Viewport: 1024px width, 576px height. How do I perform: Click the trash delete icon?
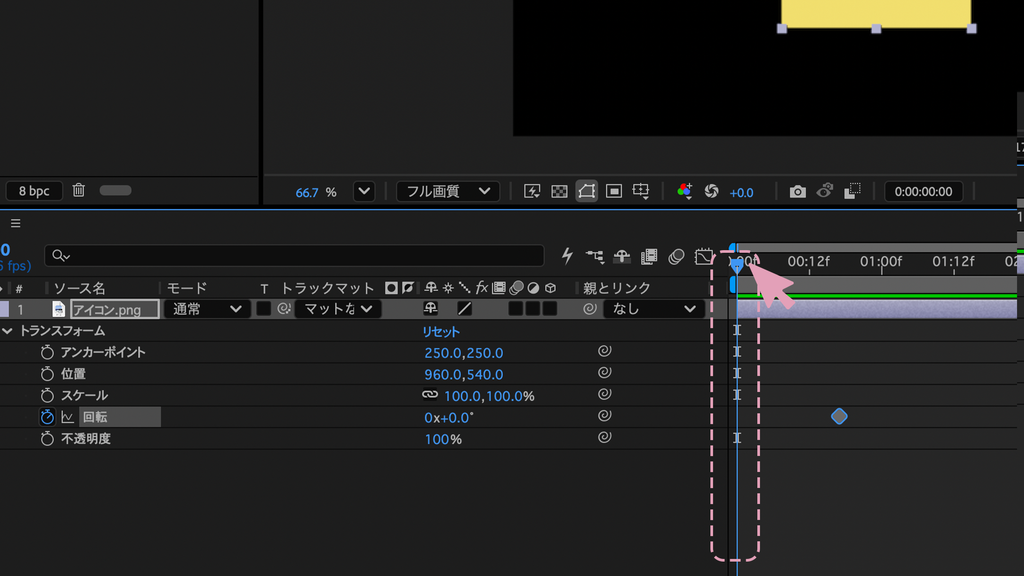click(78, 190)
